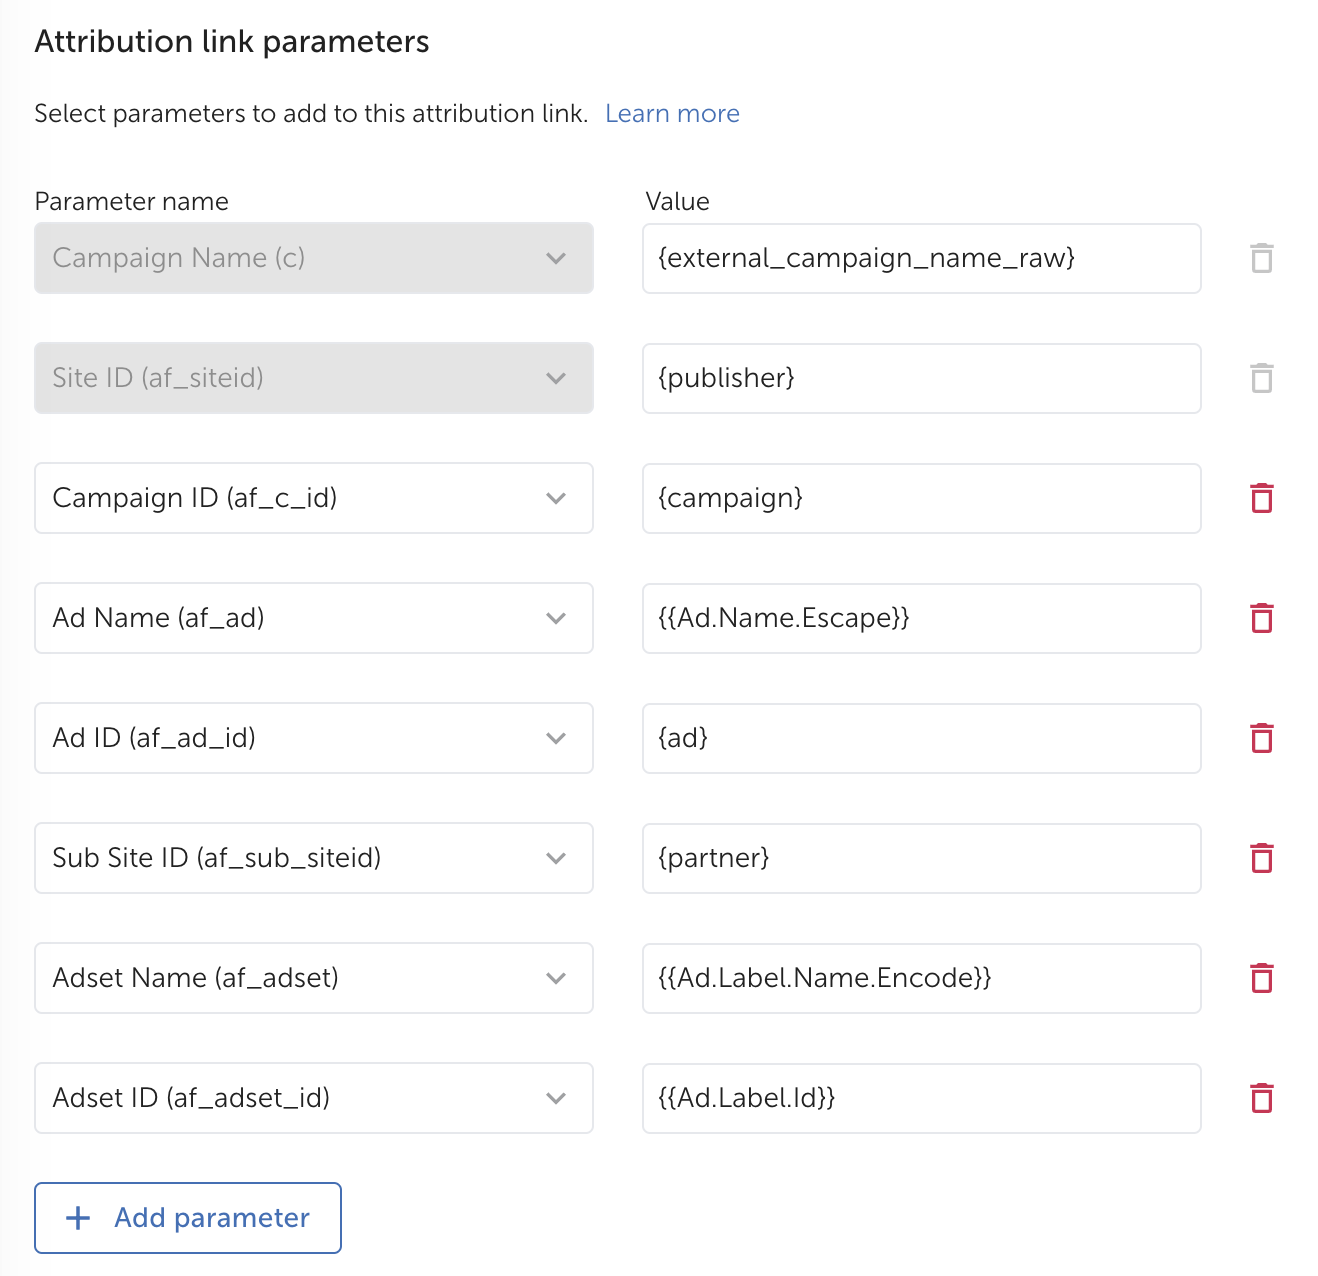Open the Adset Name (af_adset) dropdown
The width and height of the screenshot is (1318, 1276).
314,978
